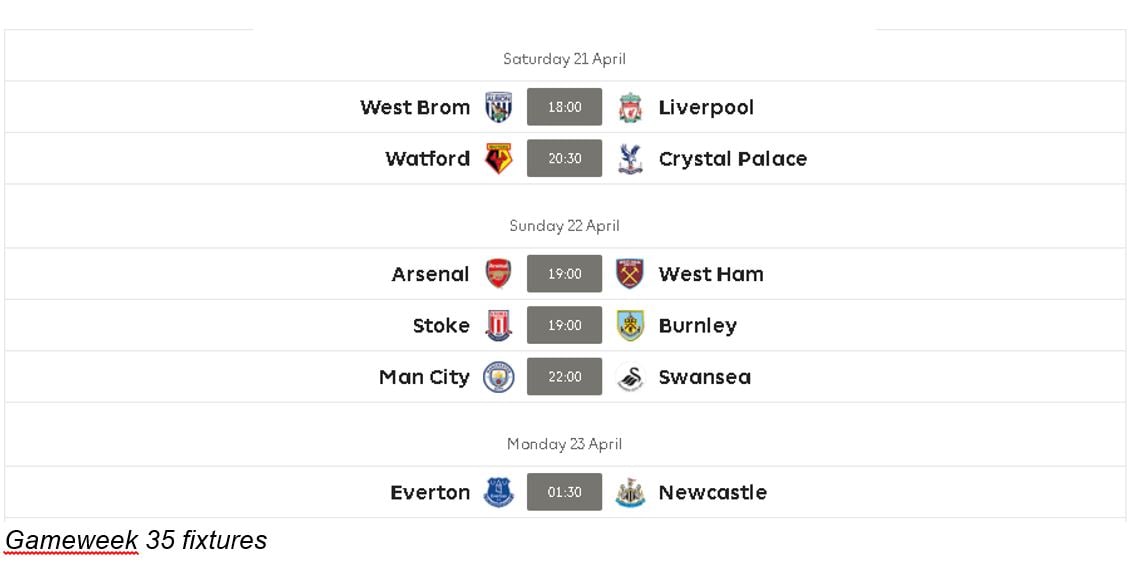Select the Arsenal cannon badge
Screen dimensions: 1133x574
499,274
